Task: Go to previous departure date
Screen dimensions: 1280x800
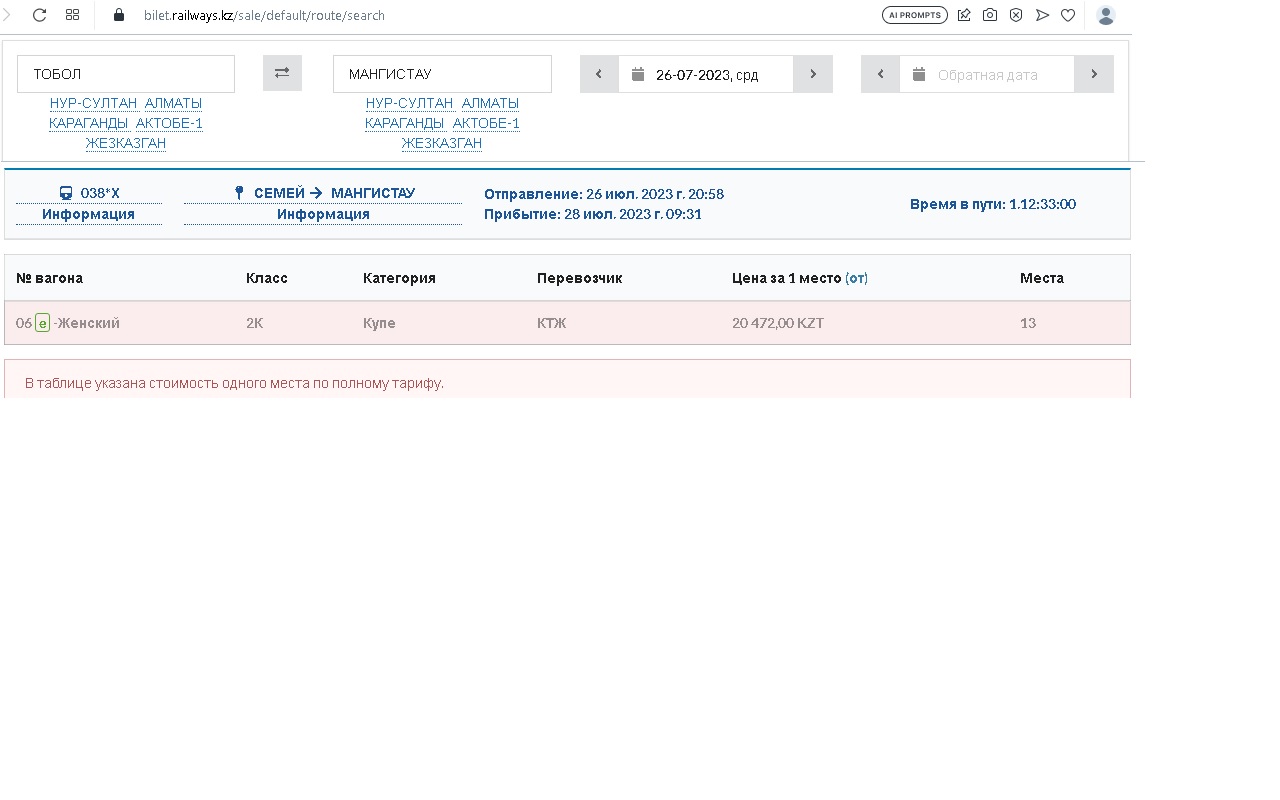Action: [599, 74]
